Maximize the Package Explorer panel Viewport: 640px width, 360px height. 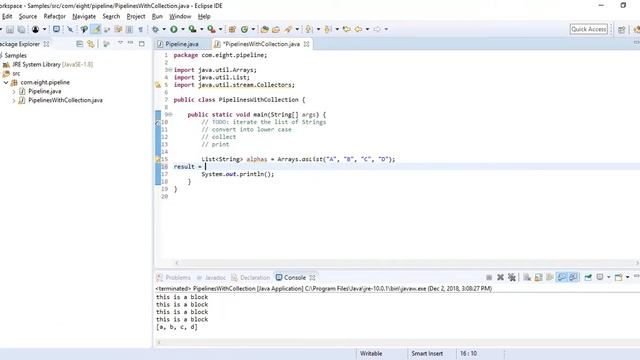pos(142,44)
